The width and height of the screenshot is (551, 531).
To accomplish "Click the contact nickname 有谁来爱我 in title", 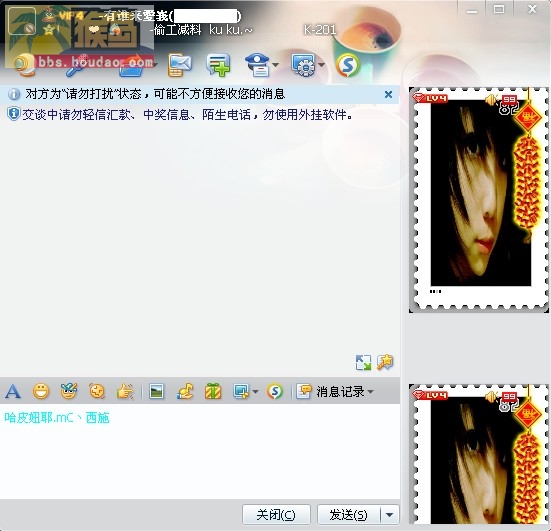I will (135, 16).
